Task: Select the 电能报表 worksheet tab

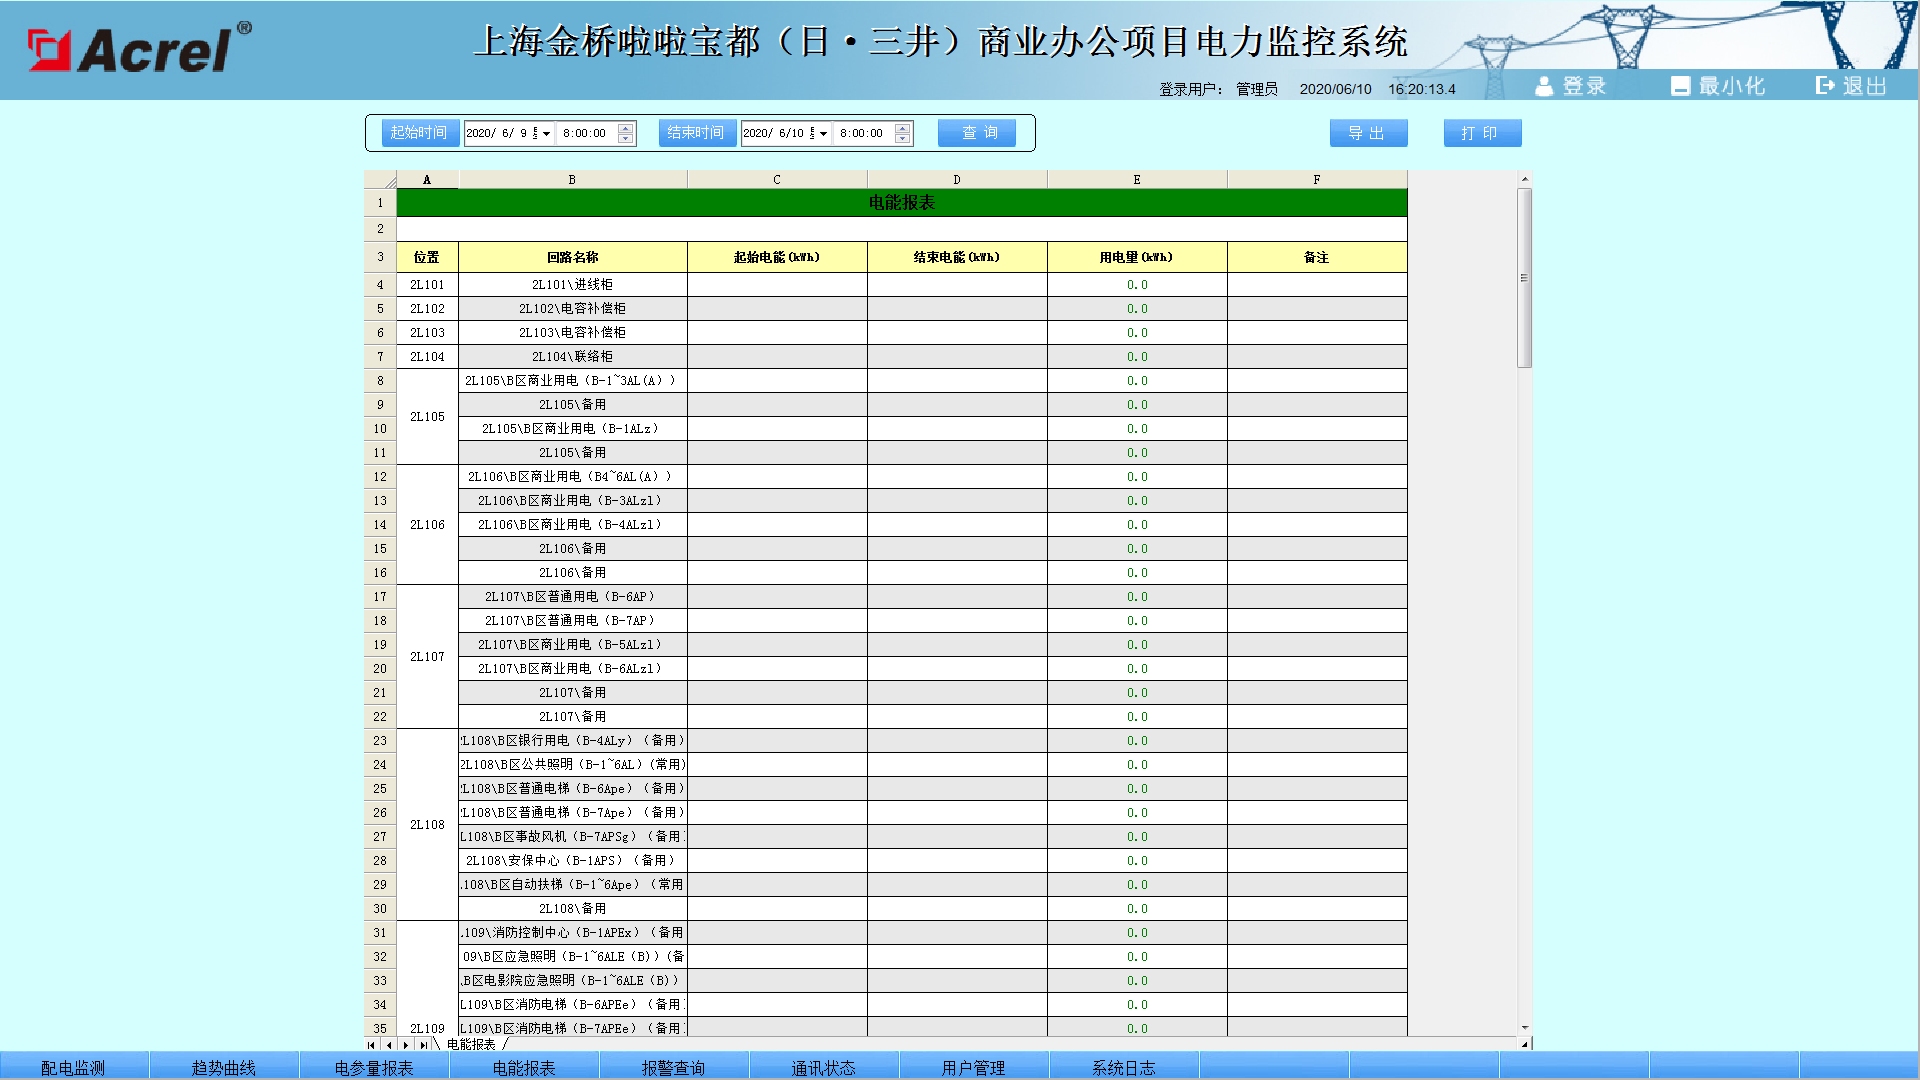Action: 471,1044
